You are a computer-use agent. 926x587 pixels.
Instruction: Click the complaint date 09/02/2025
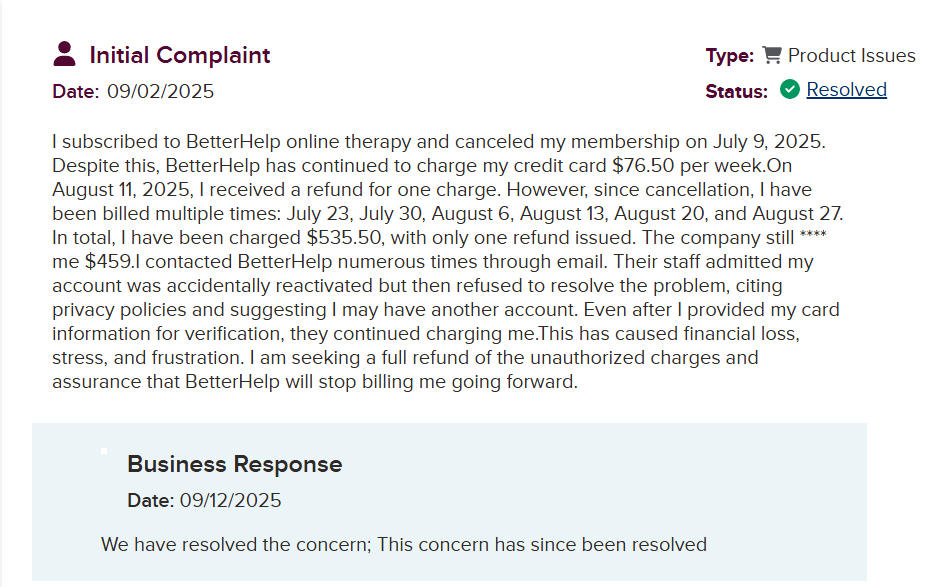[160, 91]
